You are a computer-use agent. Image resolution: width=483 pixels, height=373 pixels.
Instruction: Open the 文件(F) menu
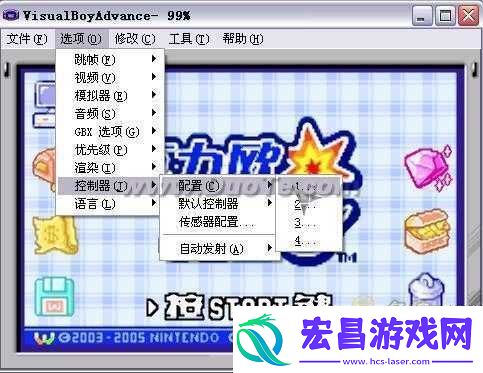(x=27, y=39)
